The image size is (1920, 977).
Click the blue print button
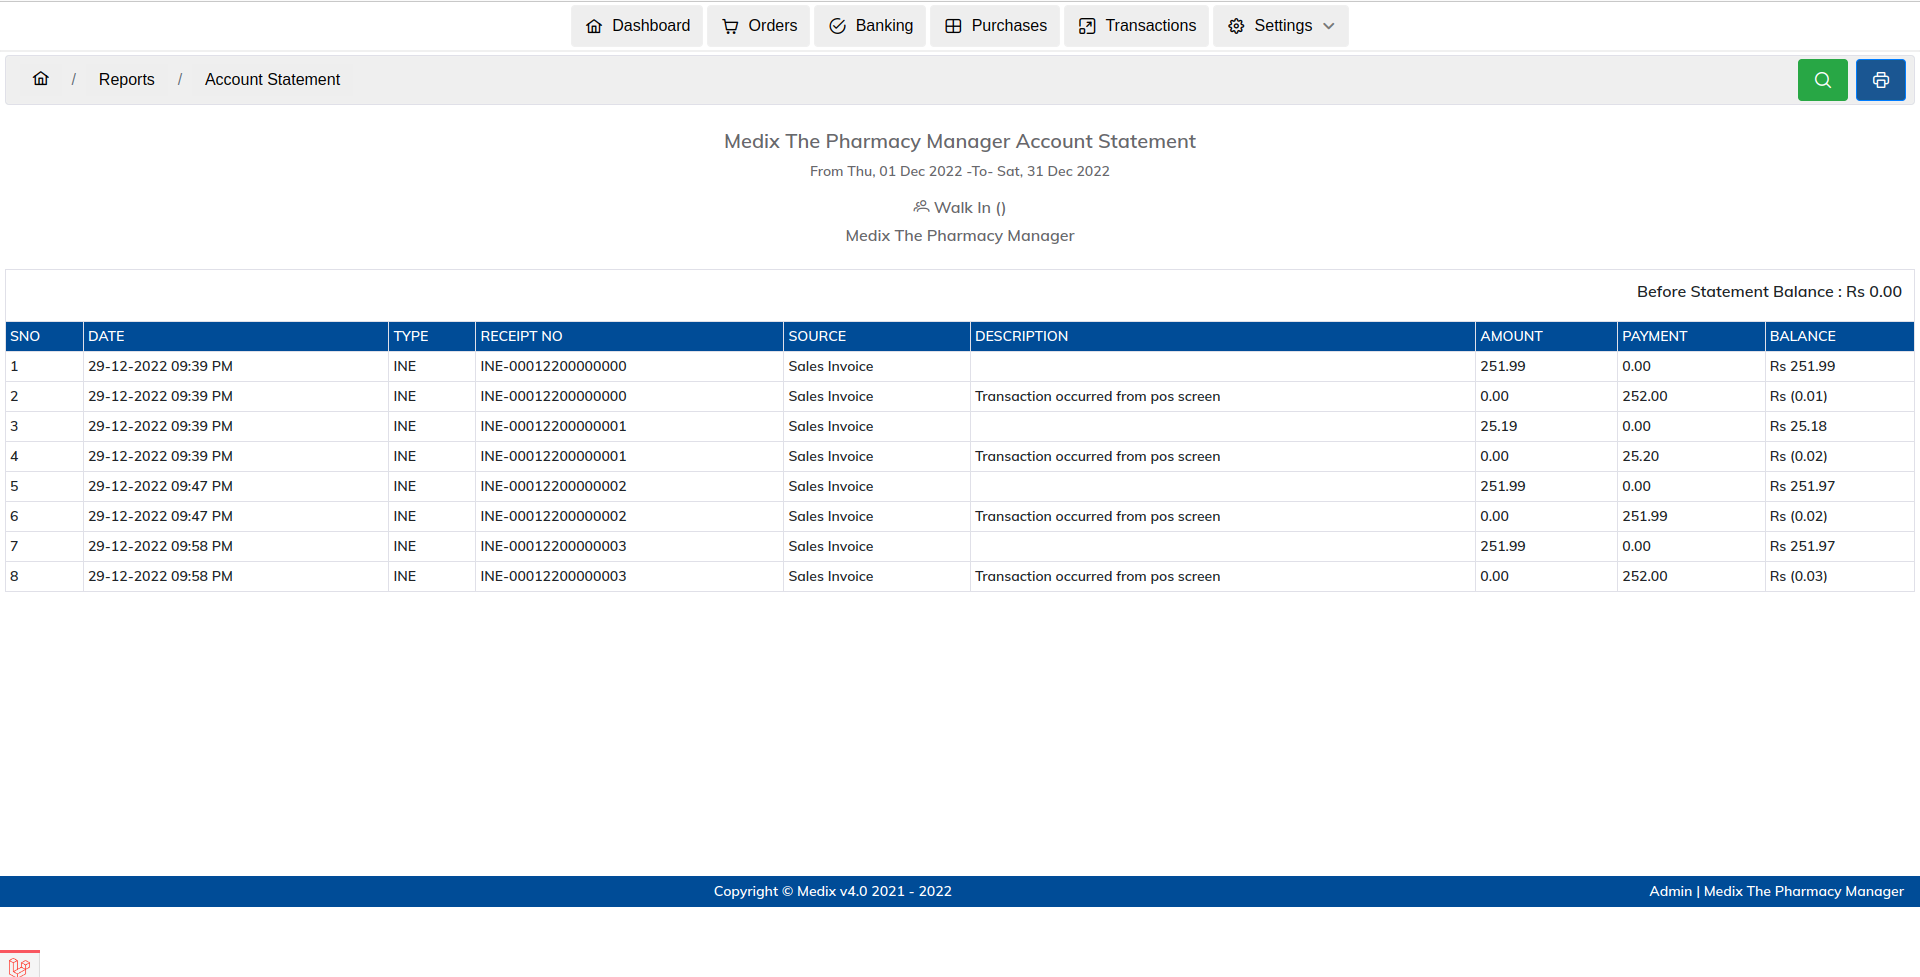[x=1880, y=80]
